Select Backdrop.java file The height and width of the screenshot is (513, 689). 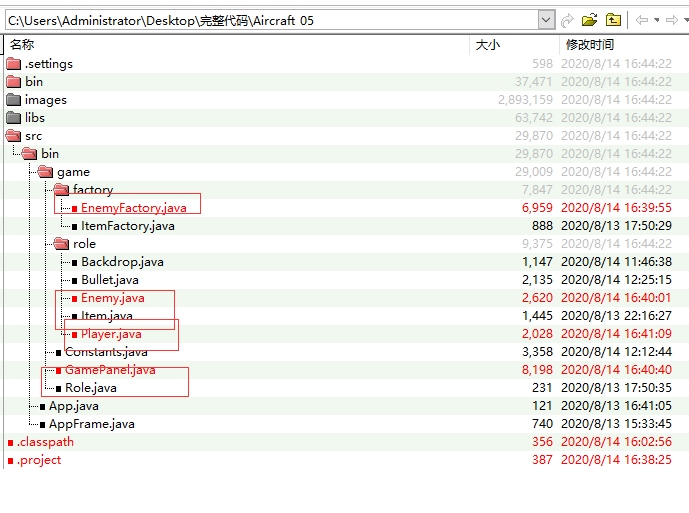tap(123, 262)
